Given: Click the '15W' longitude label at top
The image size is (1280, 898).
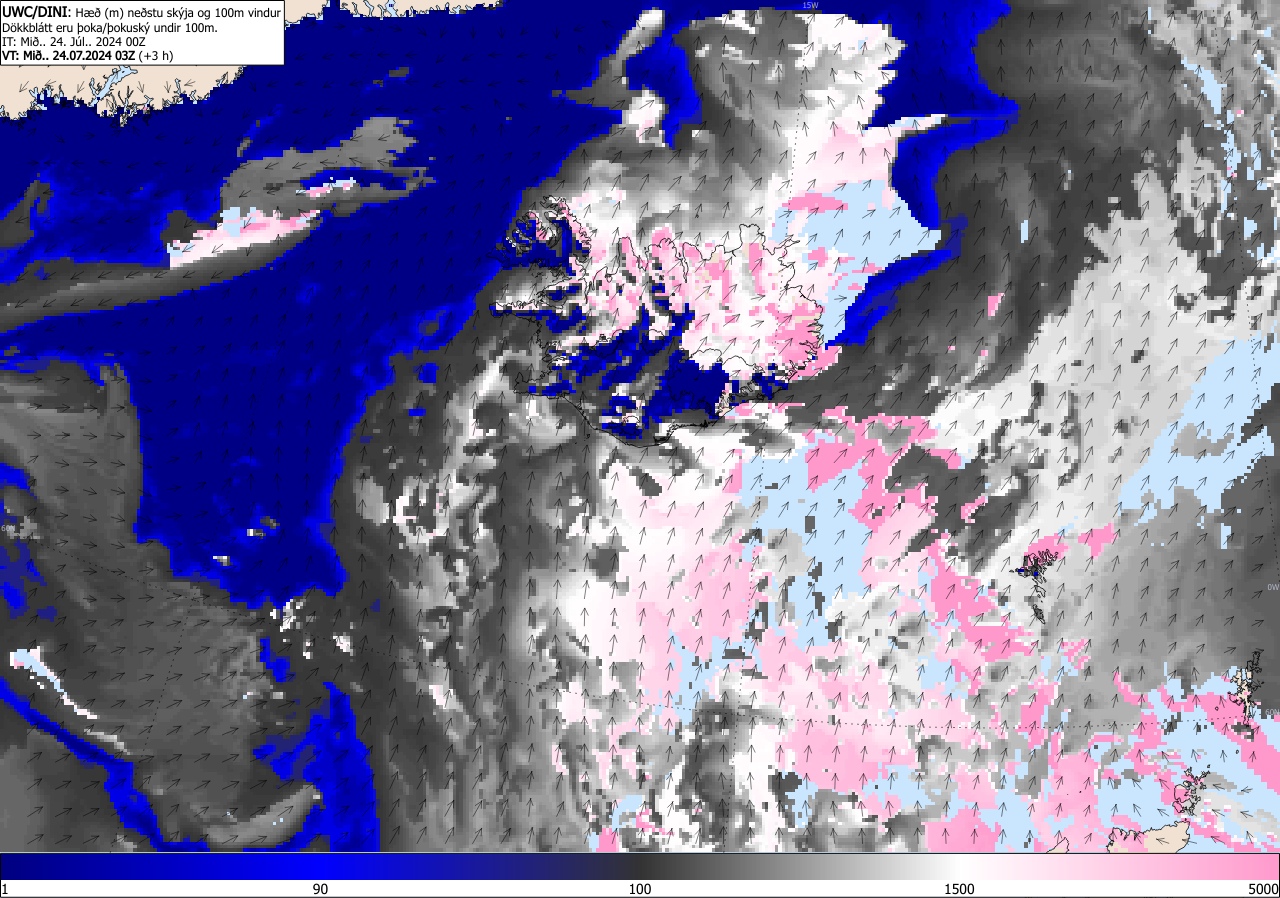Looking at the screenshot, I should pos(809,5).
